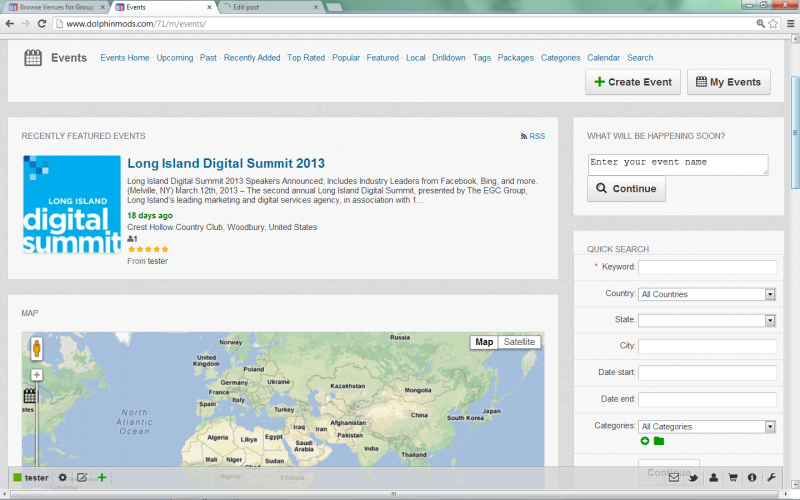Click the info icon in bottom bar
Viewport: 800px width, 500px height.
pyautogui.click(x=752, y=478)
